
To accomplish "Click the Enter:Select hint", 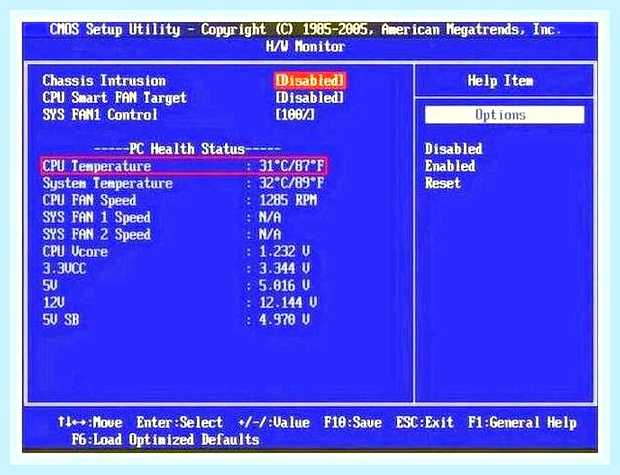I will [x=180, y=422].
